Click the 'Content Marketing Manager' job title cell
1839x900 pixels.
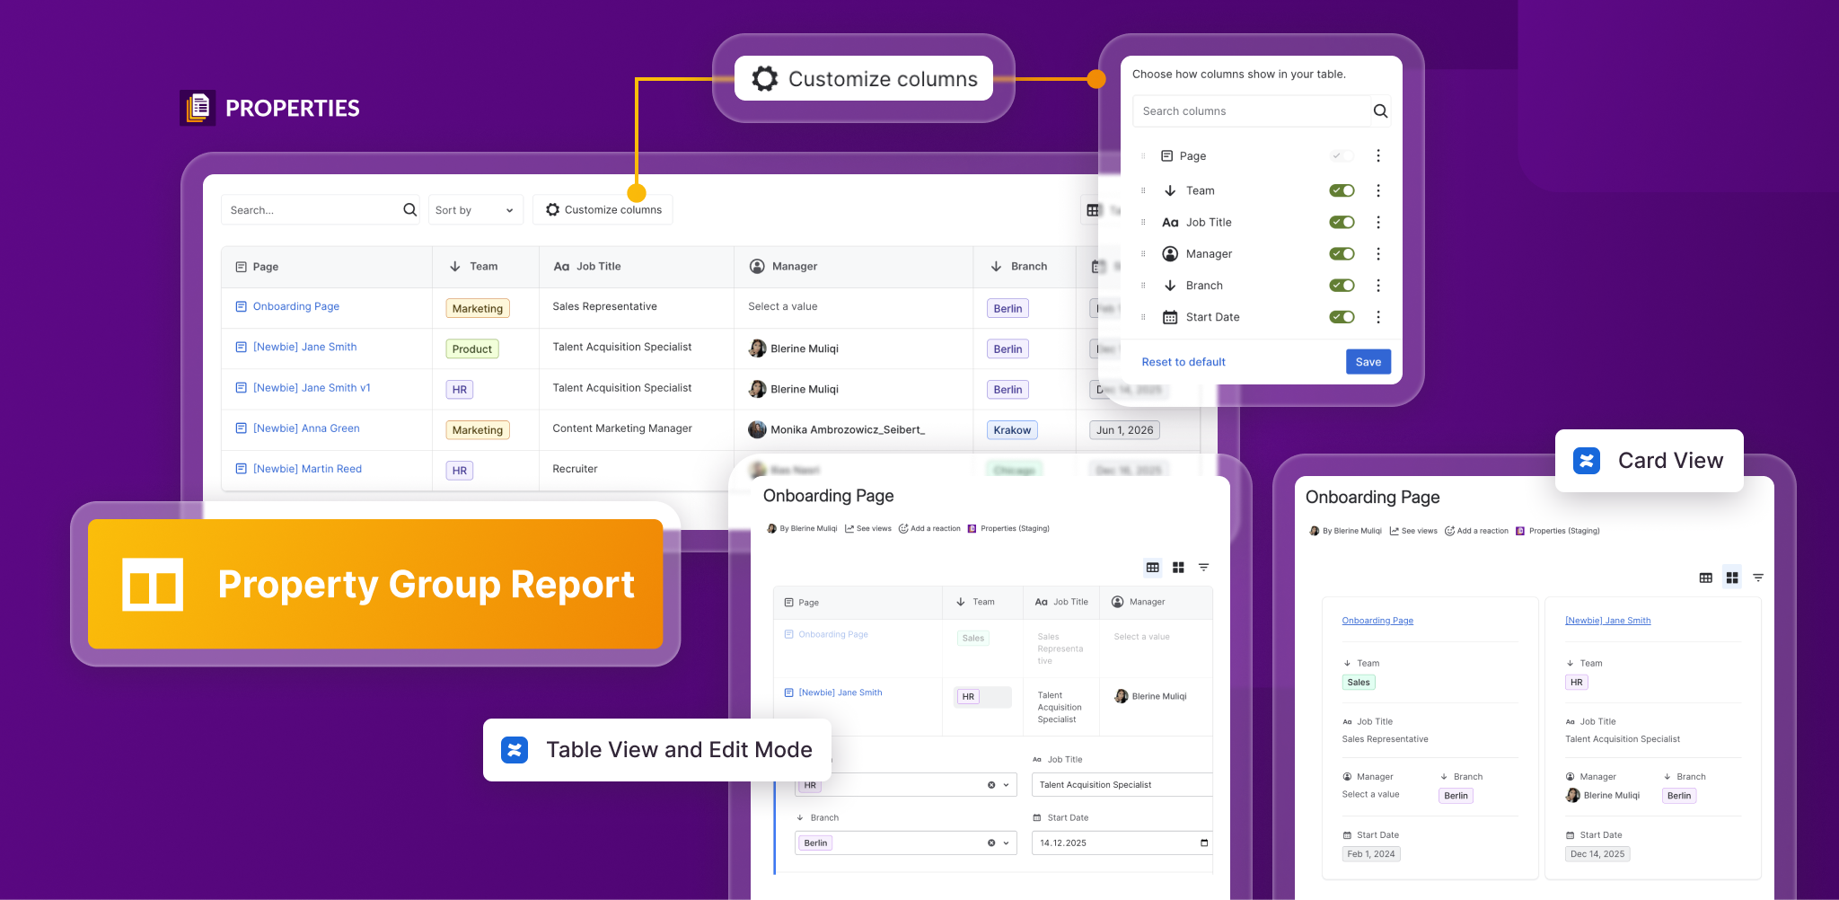pyautogui.click(x=622, y=428)
